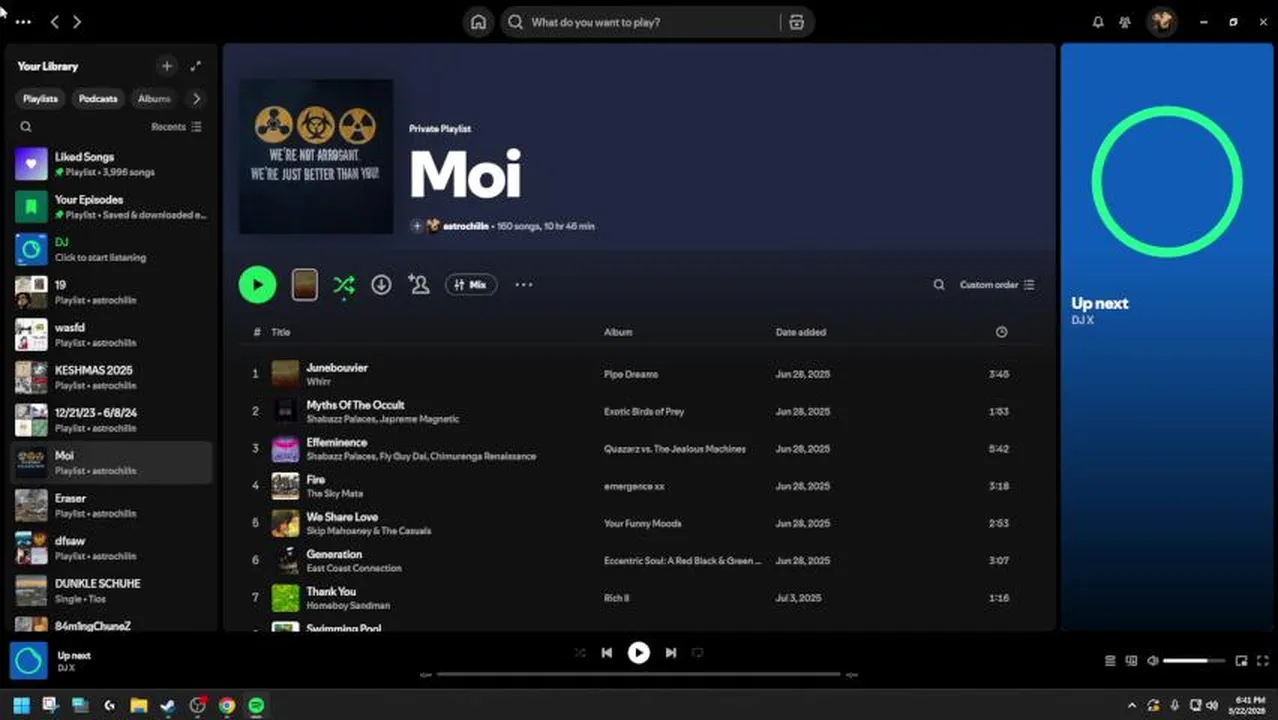Go to Spotify Home via house icon
1278x720 pixels.
click(x=478, y=22)
